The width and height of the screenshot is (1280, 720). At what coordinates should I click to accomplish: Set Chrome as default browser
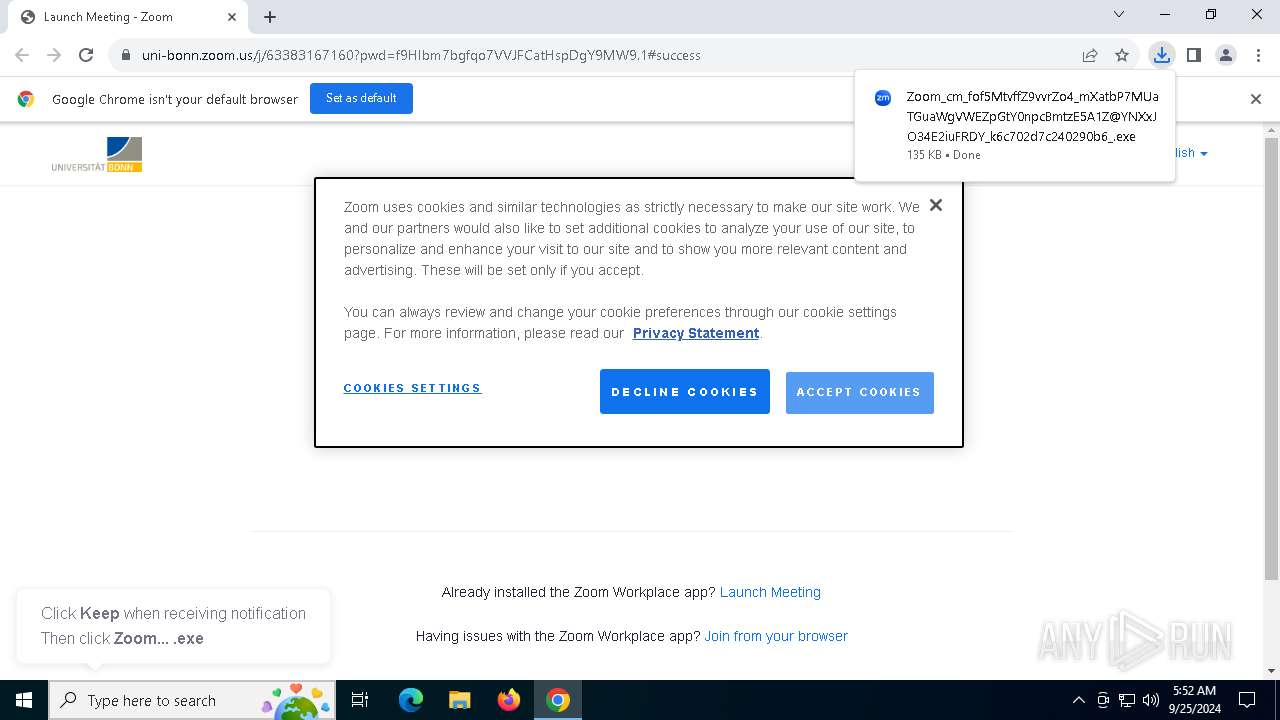361,98
